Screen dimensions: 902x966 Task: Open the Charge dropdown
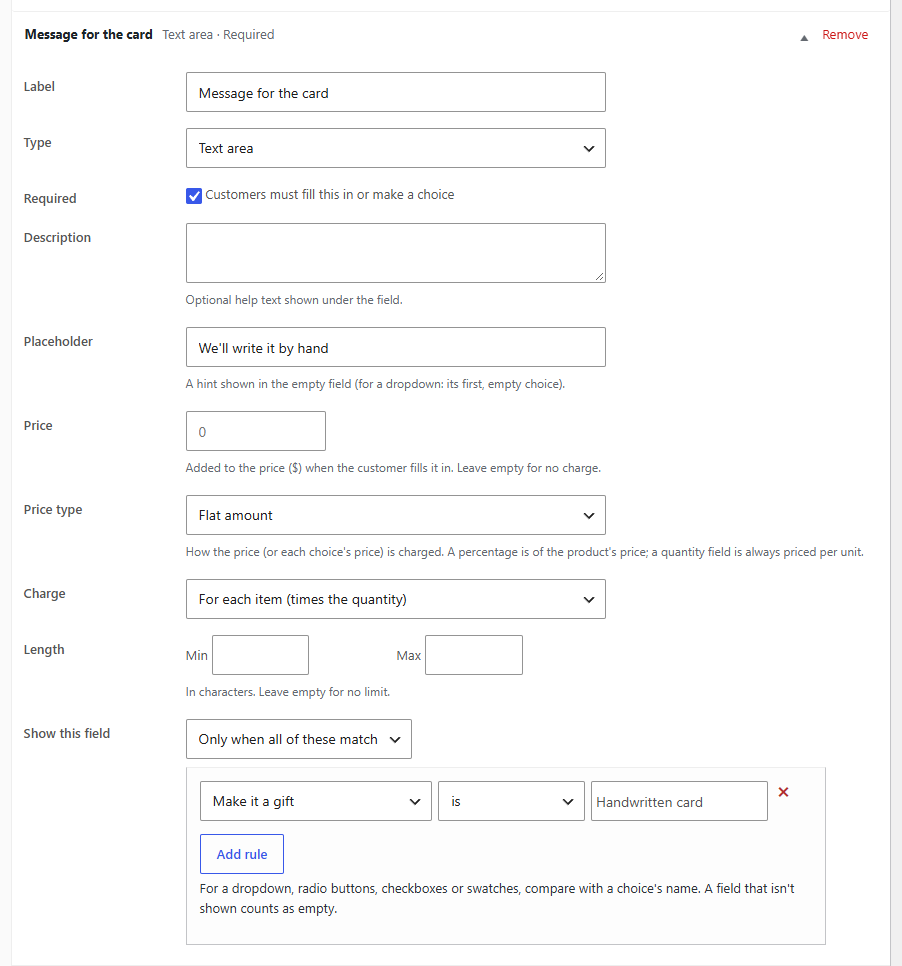[x=396, y=599]
